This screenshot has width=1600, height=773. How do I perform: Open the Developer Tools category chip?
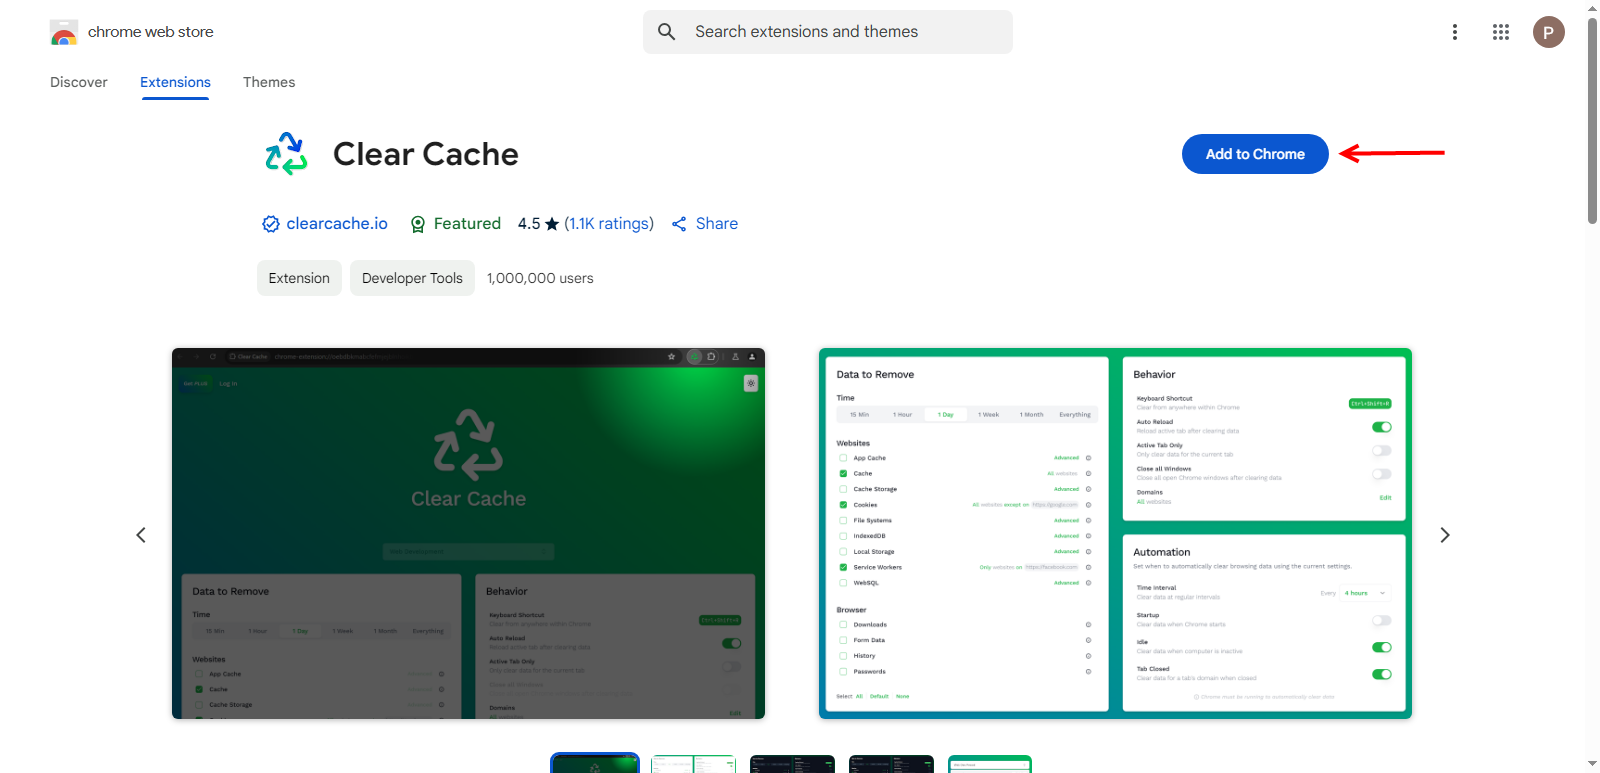coord(412,278)
